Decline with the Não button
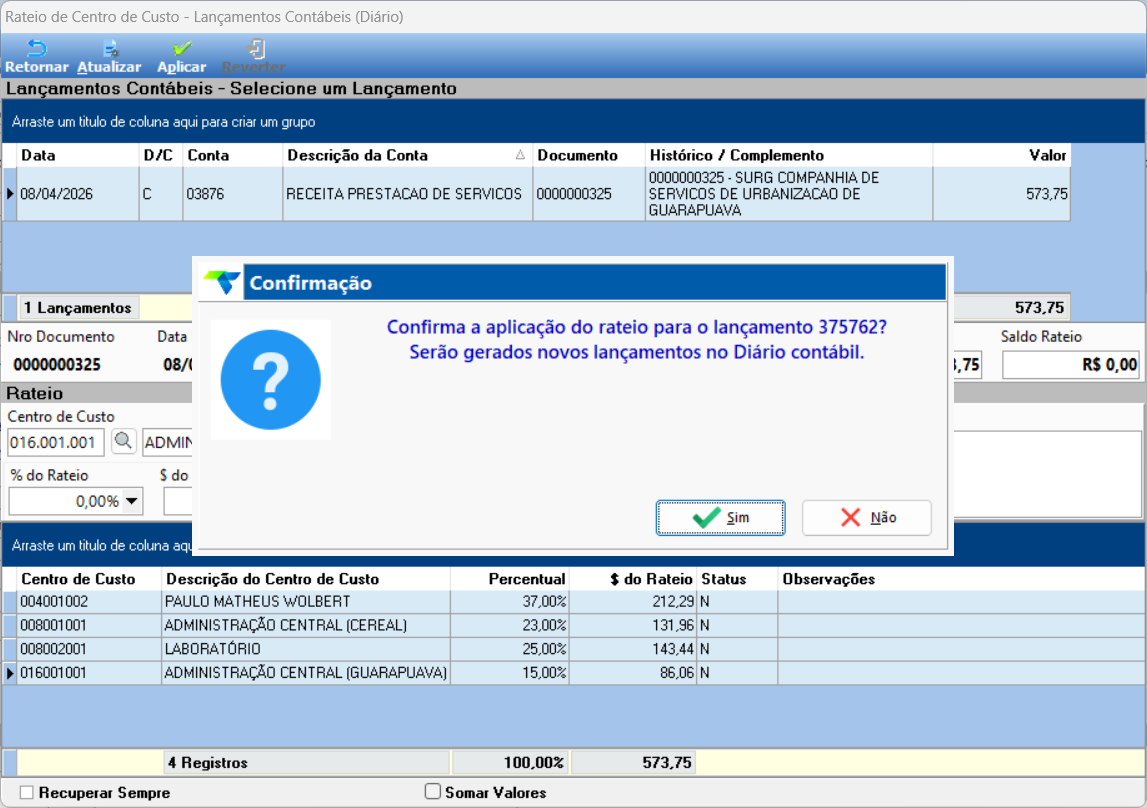The width and height of the screenshot is (1147, 808). coord(867,518)
